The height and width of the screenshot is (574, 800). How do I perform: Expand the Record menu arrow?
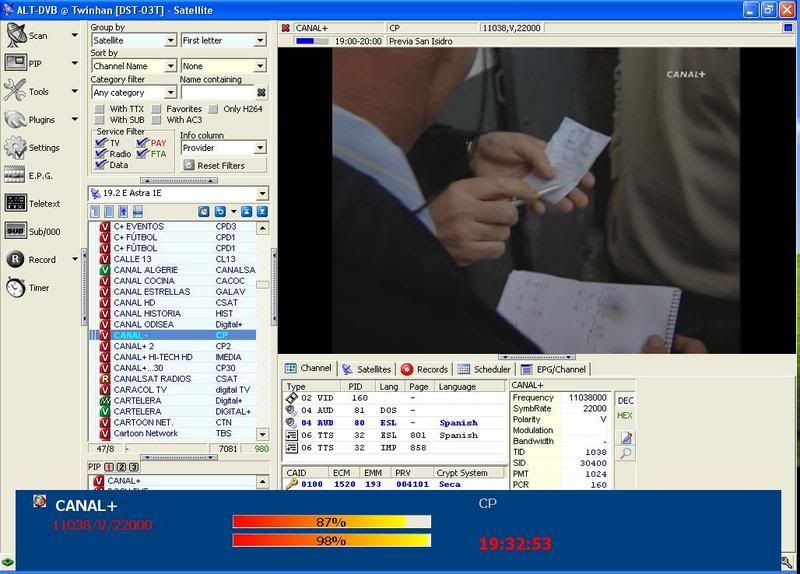tap(74, 259)
